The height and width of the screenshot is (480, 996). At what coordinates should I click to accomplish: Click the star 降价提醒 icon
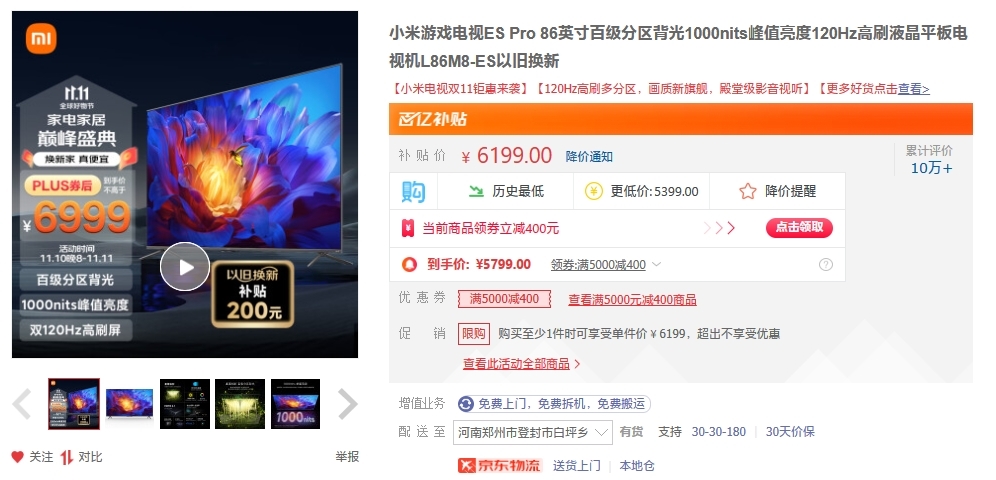click(748, 191)
